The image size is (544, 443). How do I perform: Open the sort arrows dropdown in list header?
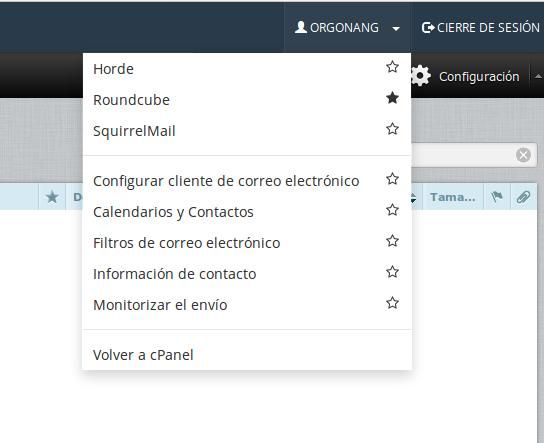(413, 198)
